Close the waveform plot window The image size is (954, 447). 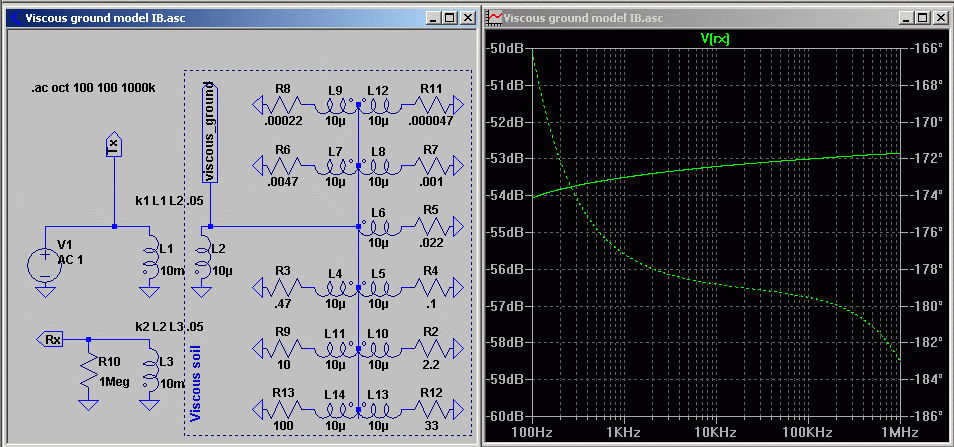point(940,18)
